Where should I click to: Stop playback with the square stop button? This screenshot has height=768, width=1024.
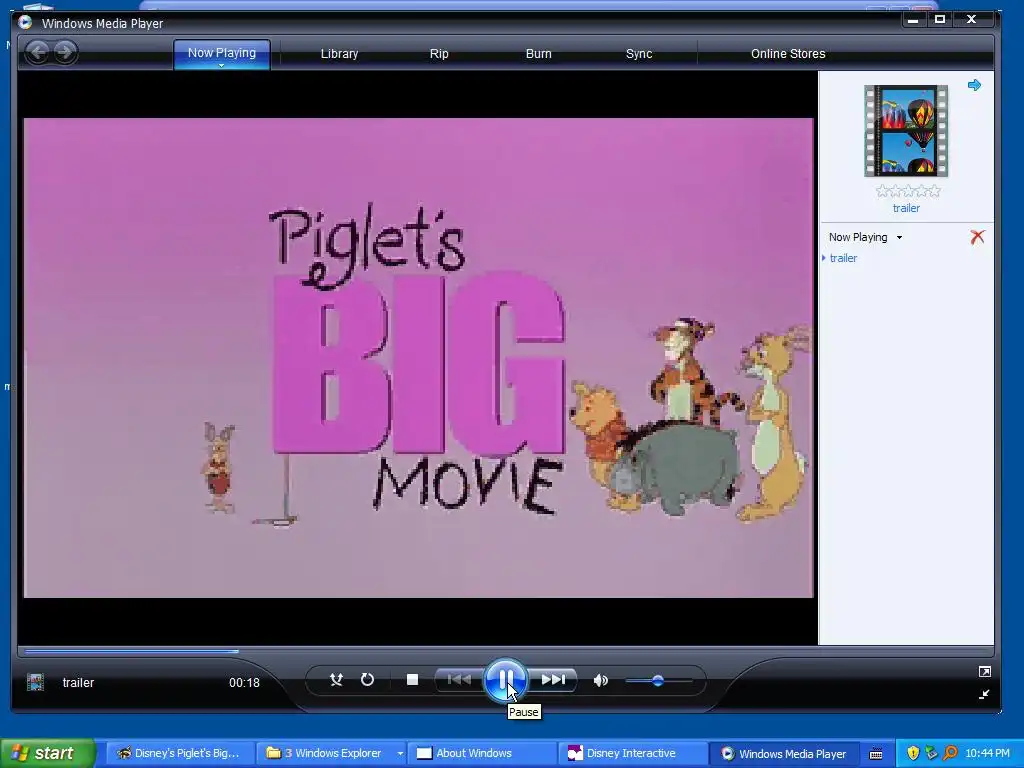click(x=412, y=680)
